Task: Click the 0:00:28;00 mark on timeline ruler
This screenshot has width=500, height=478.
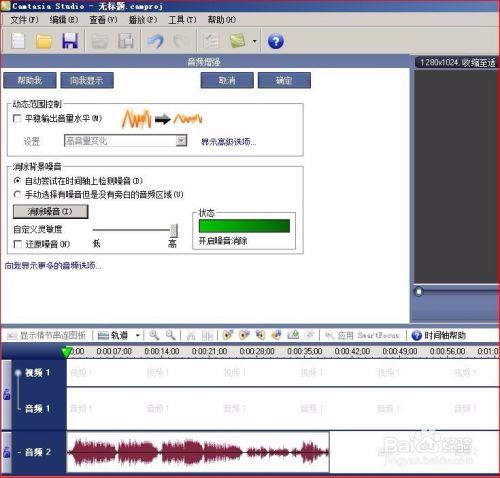Action: coord(257,351)
